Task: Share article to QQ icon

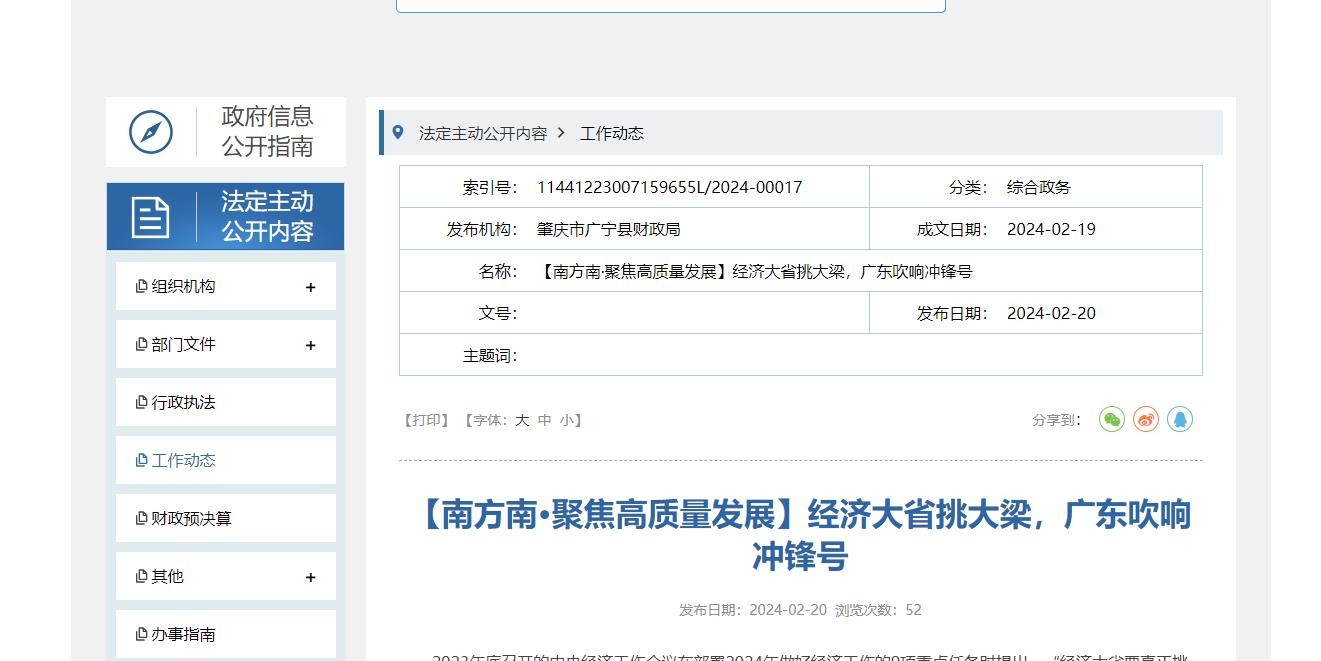Action: point(1180,420)
